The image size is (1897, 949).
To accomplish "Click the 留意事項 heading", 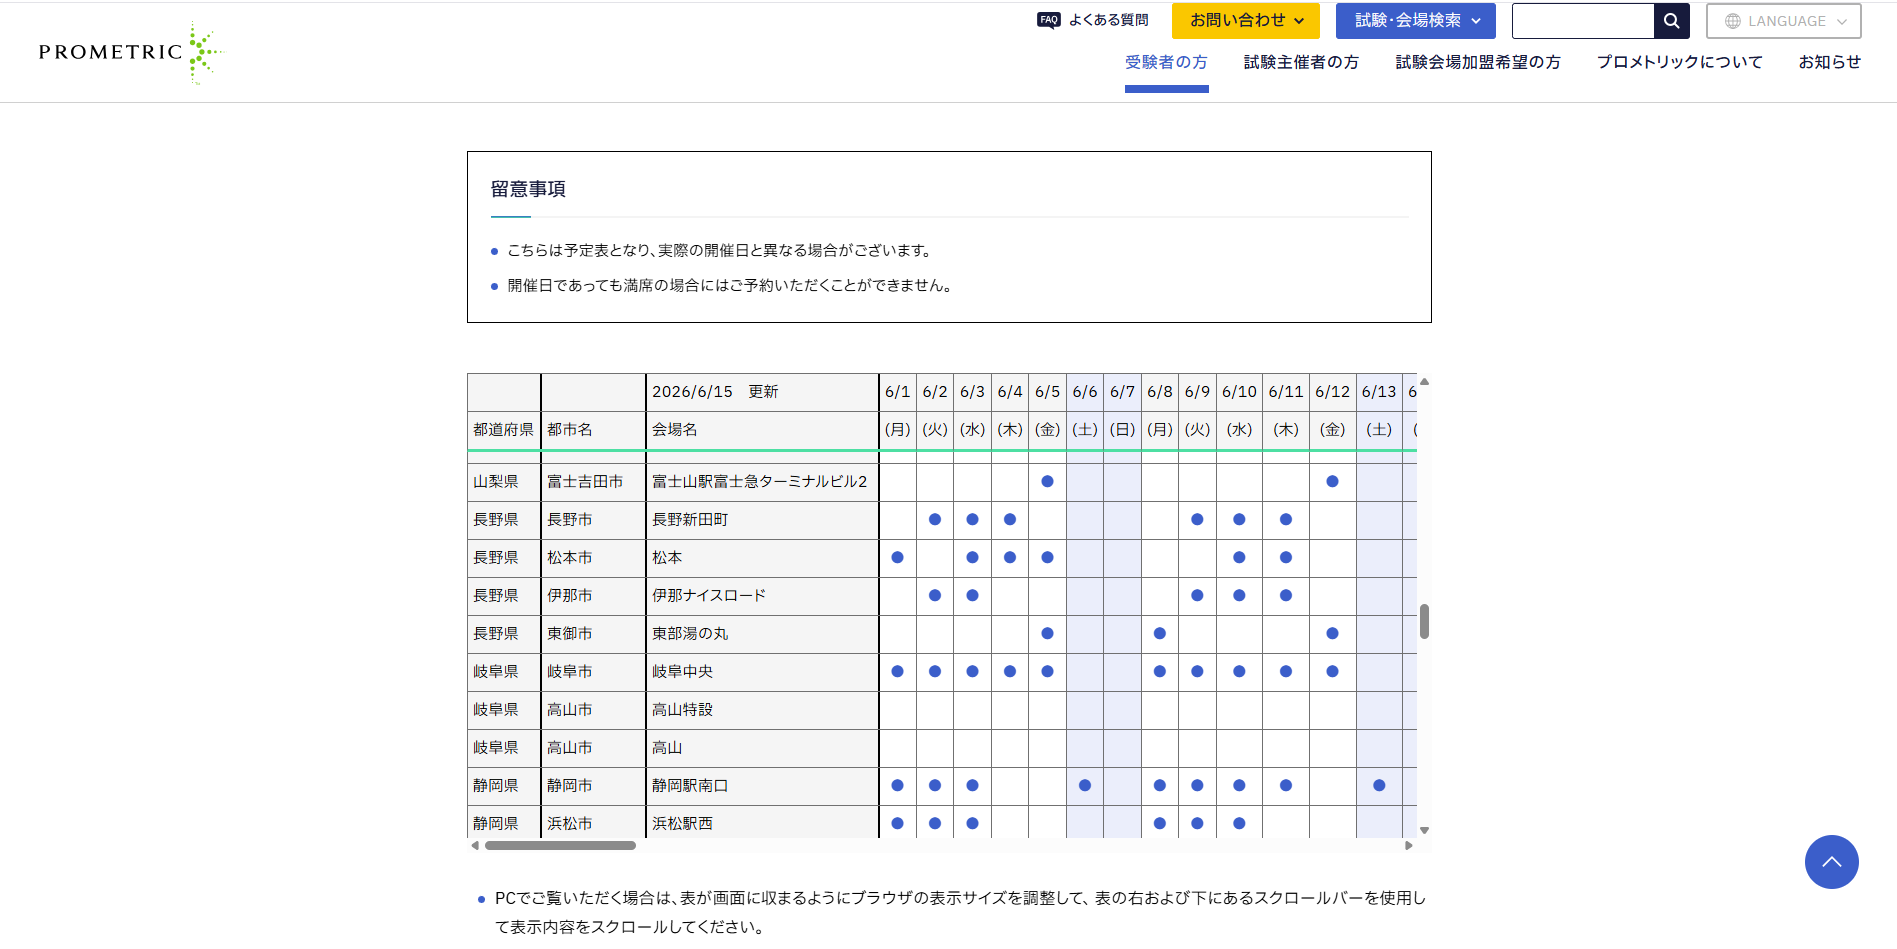I will tap(528, 189).
